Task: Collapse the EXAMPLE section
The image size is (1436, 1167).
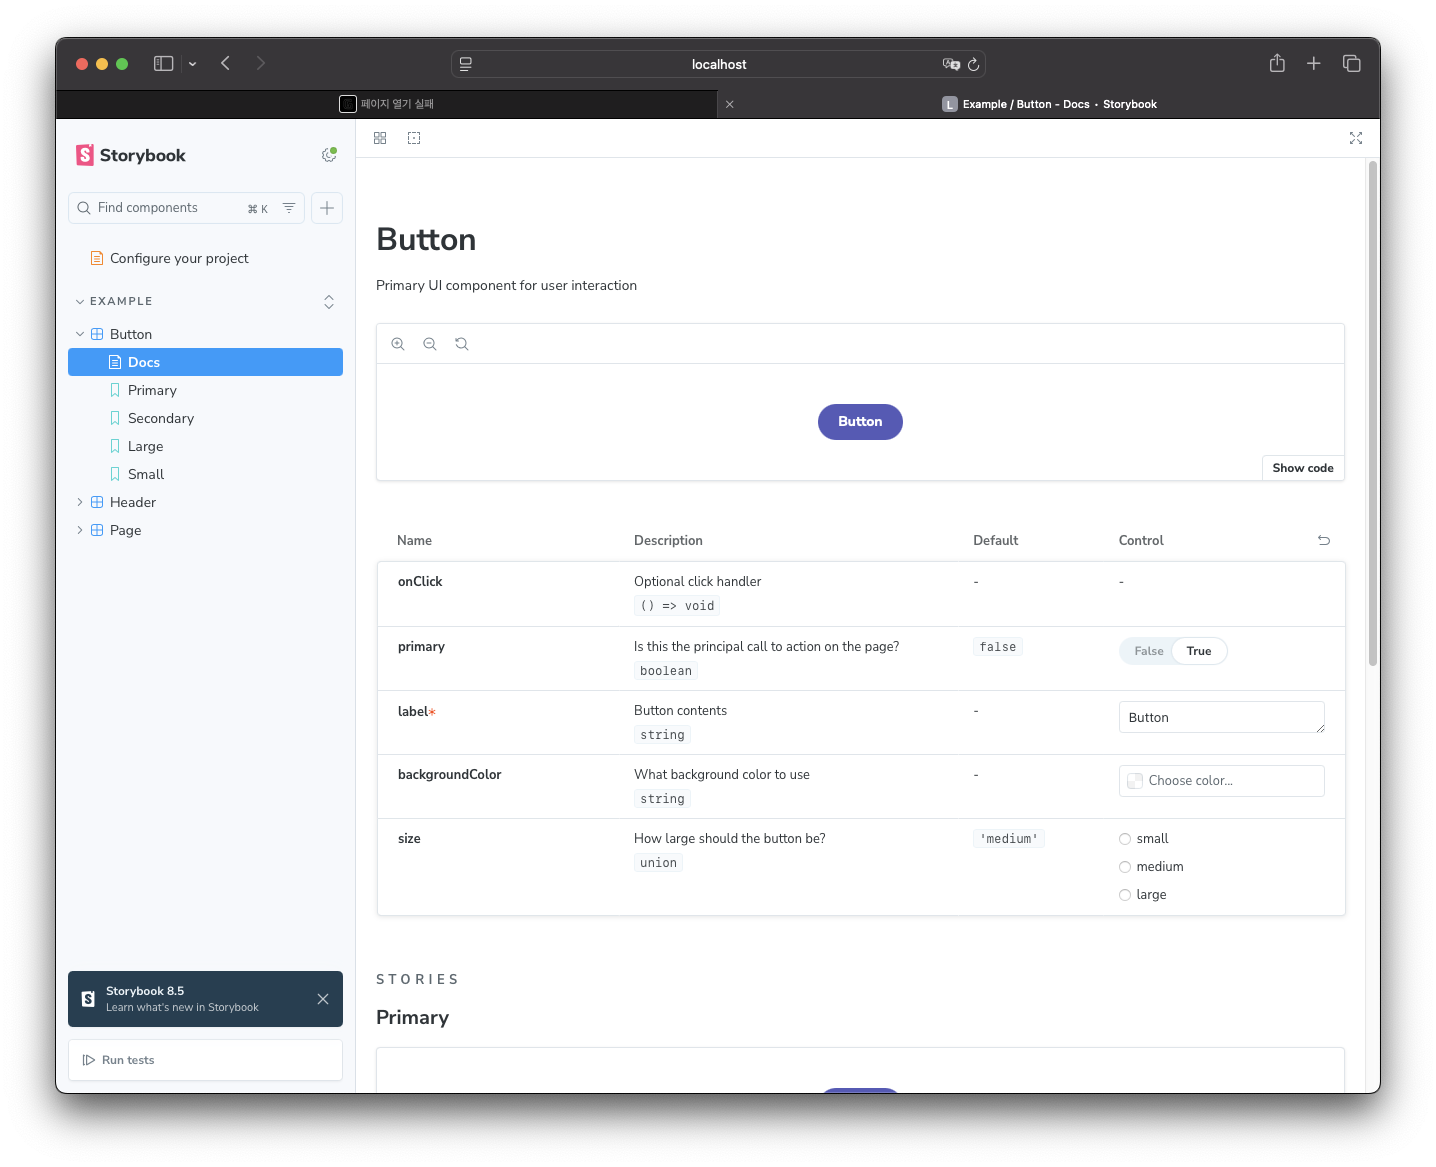Action: pos(80,301)
